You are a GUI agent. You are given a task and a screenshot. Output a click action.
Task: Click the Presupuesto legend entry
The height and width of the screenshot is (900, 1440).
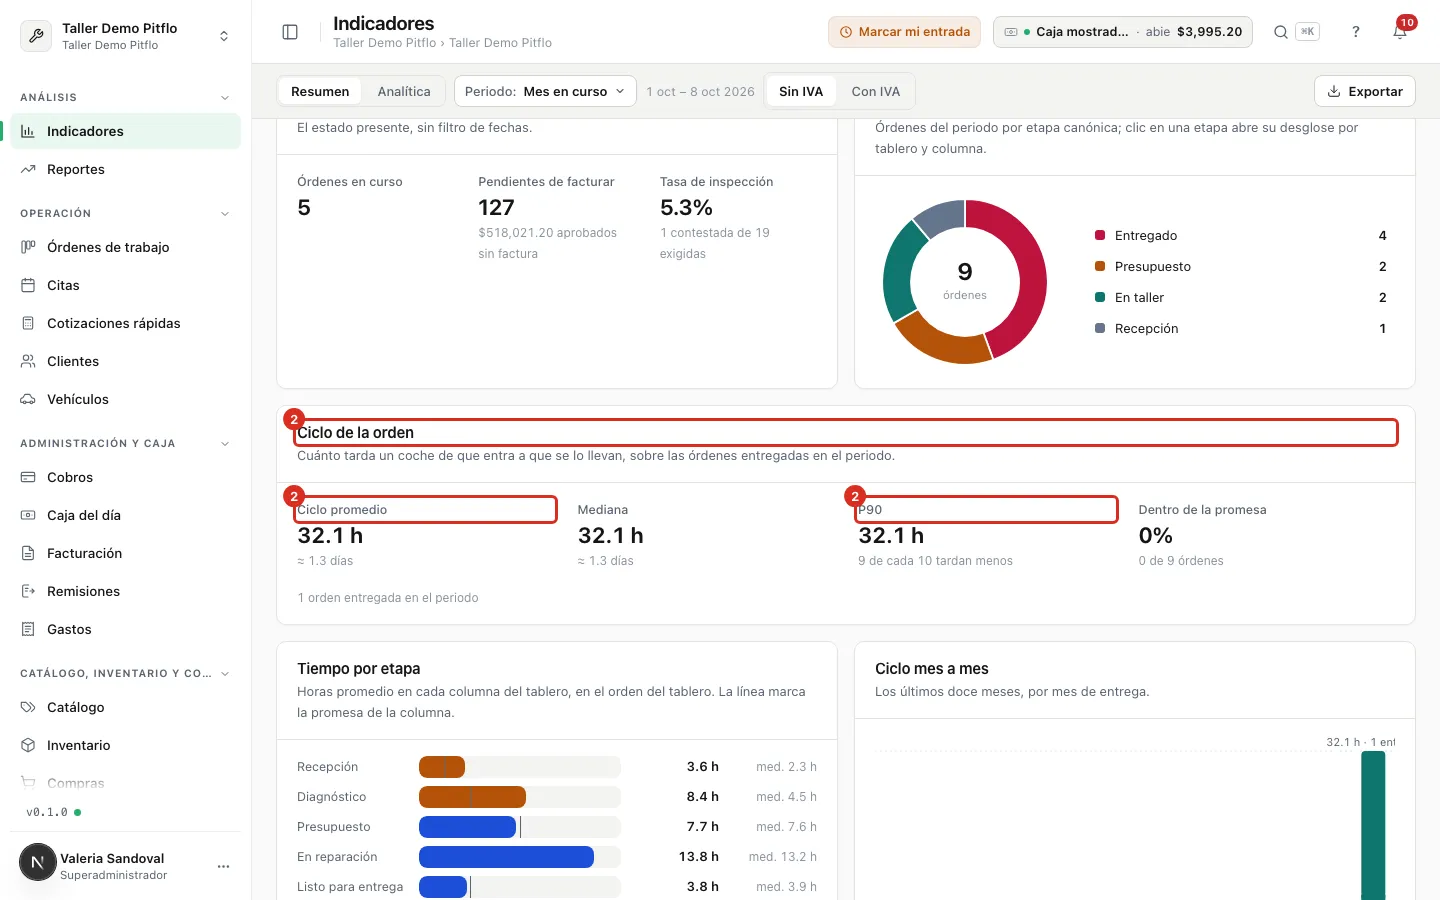click(1241, 266)
